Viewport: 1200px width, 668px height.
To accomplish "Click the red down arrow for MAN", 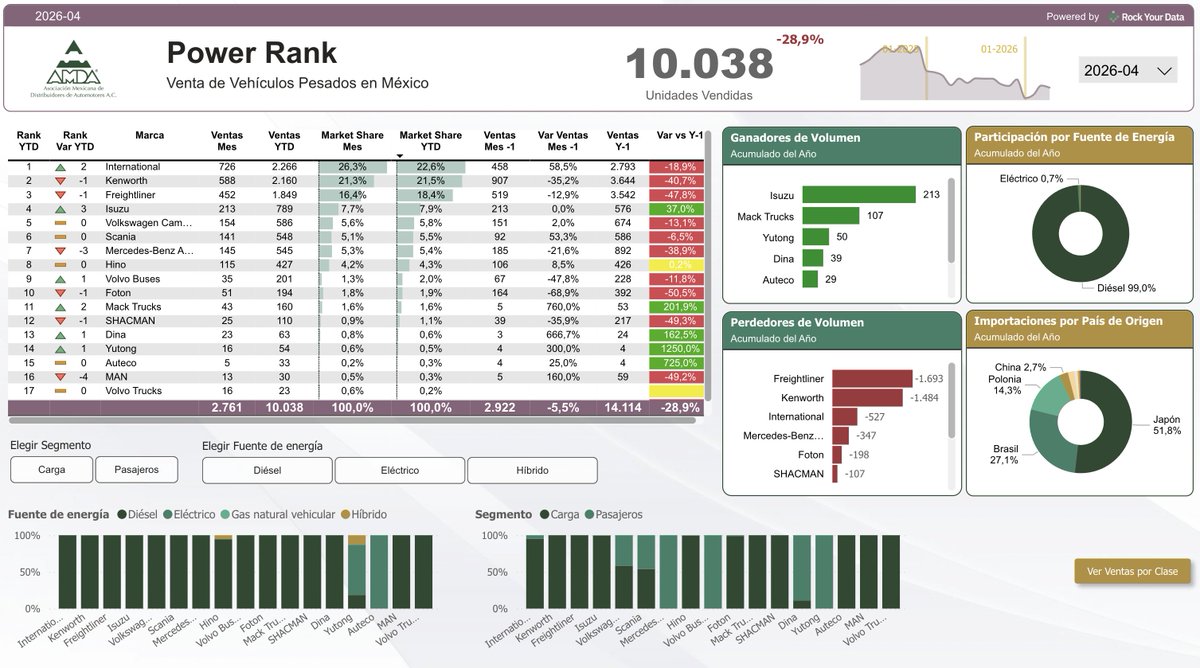I will (60, 377).
